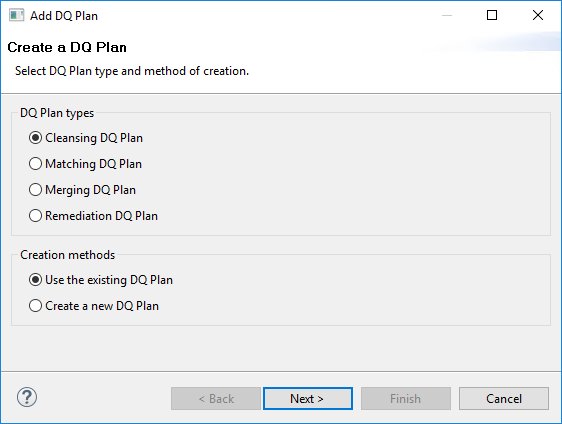Screen dimensions: 562x424
Task: Click the greyed-out < Back button
Action: [216, 399]
